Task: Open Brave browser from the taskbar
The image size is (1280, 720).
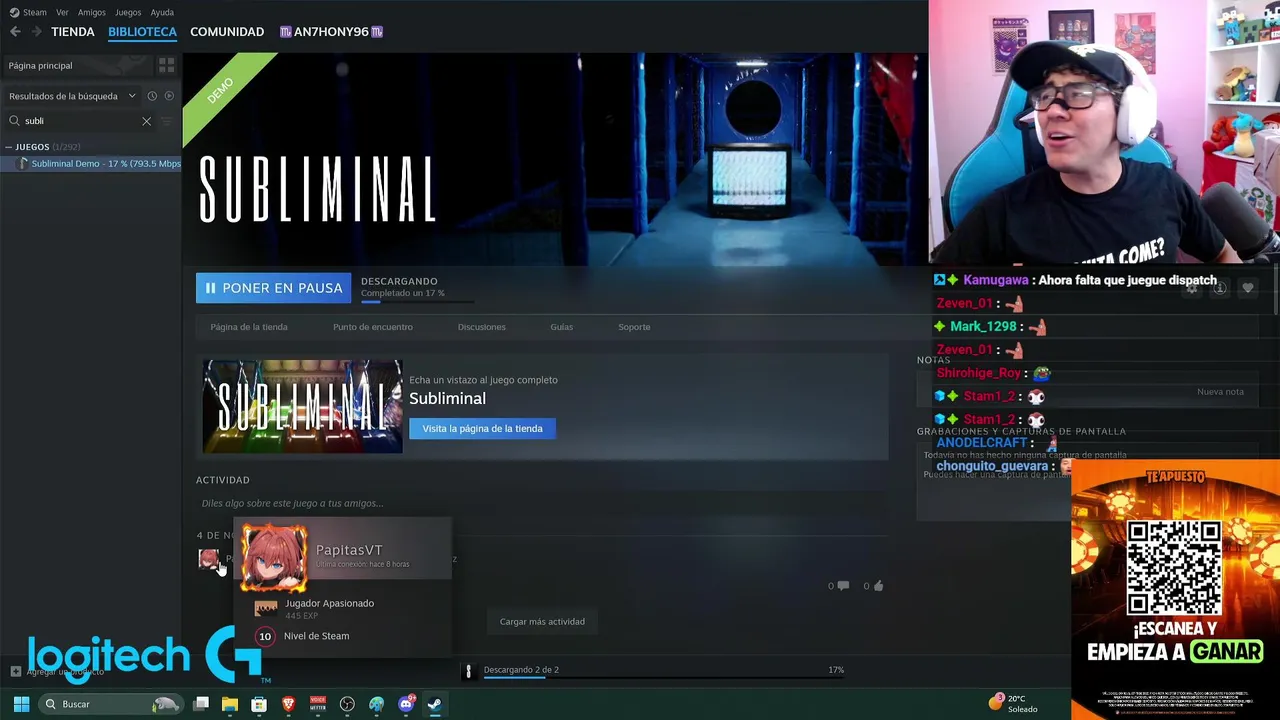Action: coord(289,704)
